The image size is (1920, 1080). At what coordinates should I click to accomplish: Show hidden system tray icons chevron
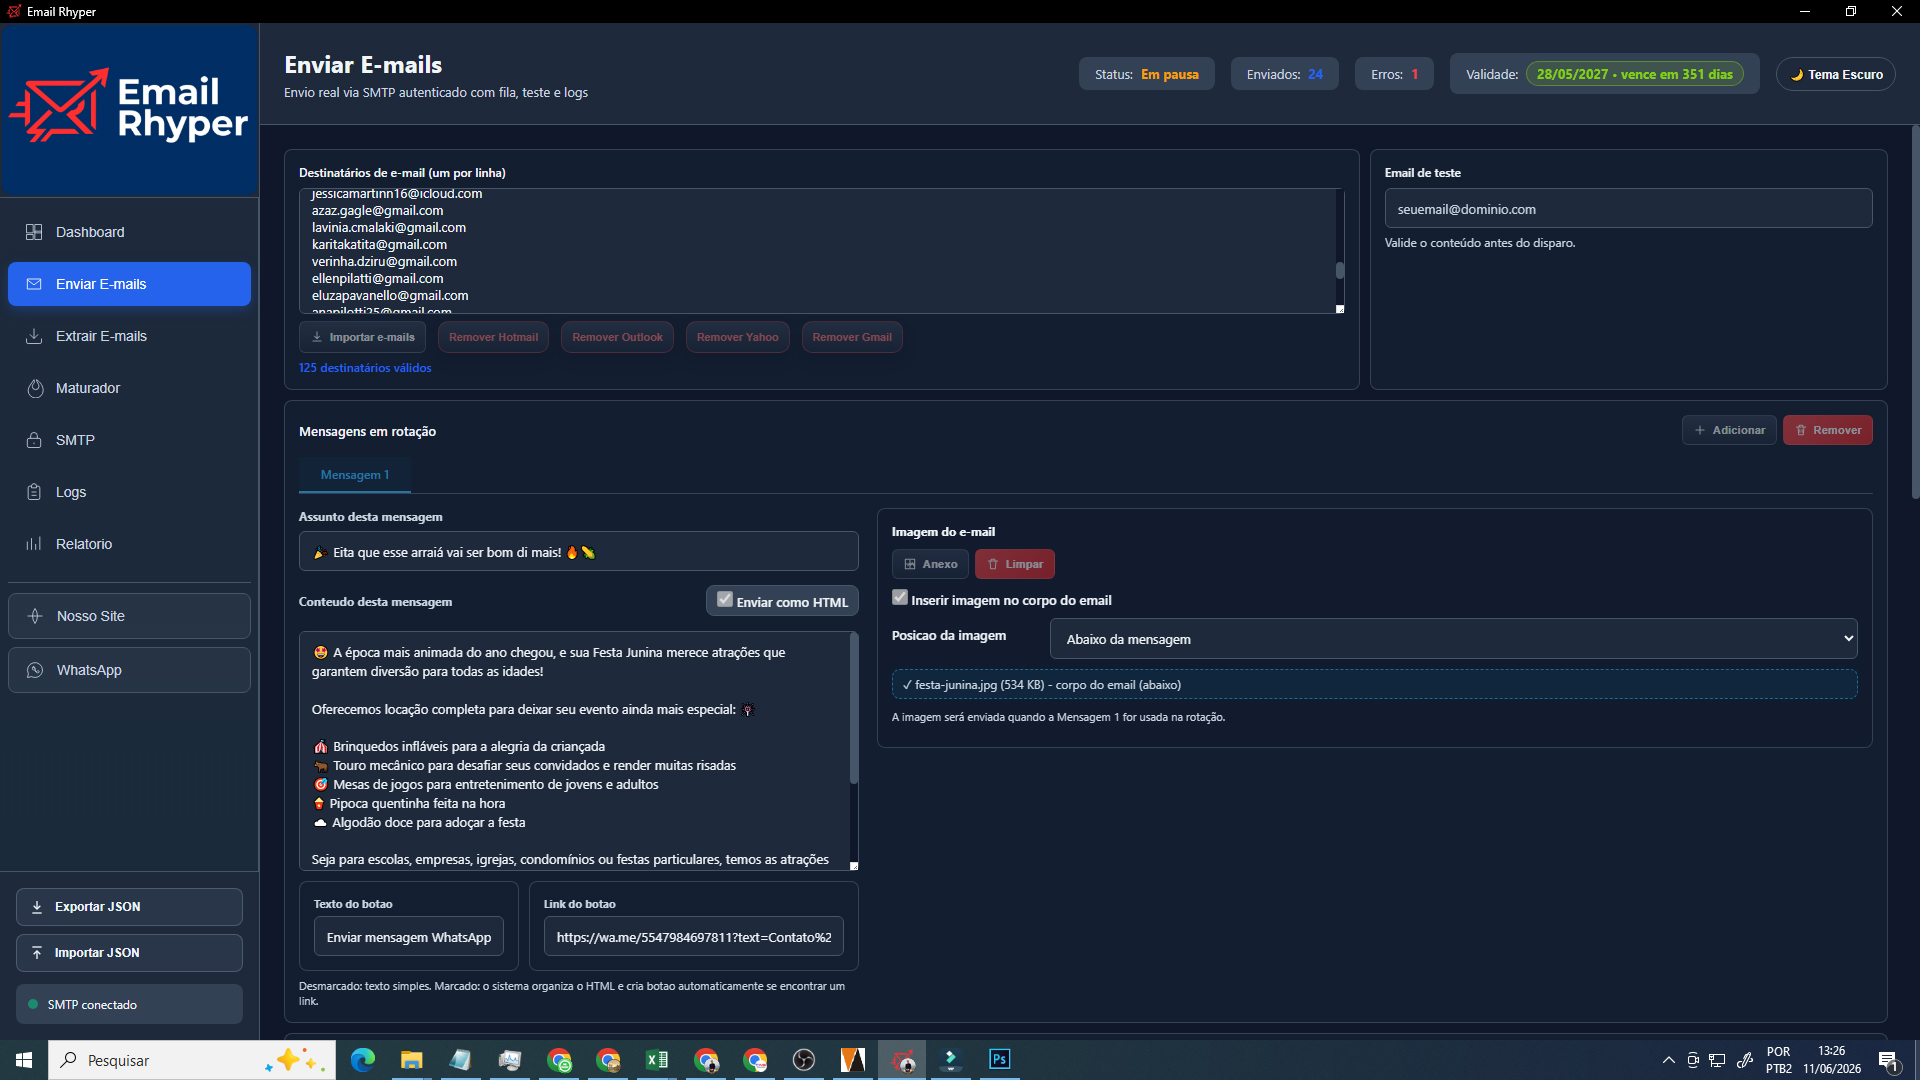tap(1668, 1060)
